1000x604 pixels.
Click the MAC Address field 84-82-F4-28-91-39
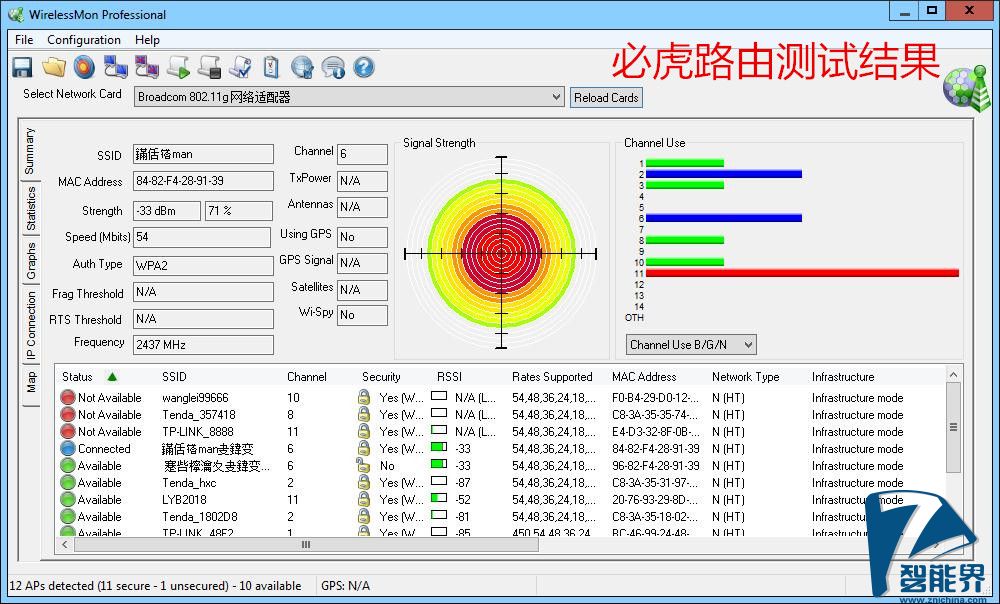[203, 181]
